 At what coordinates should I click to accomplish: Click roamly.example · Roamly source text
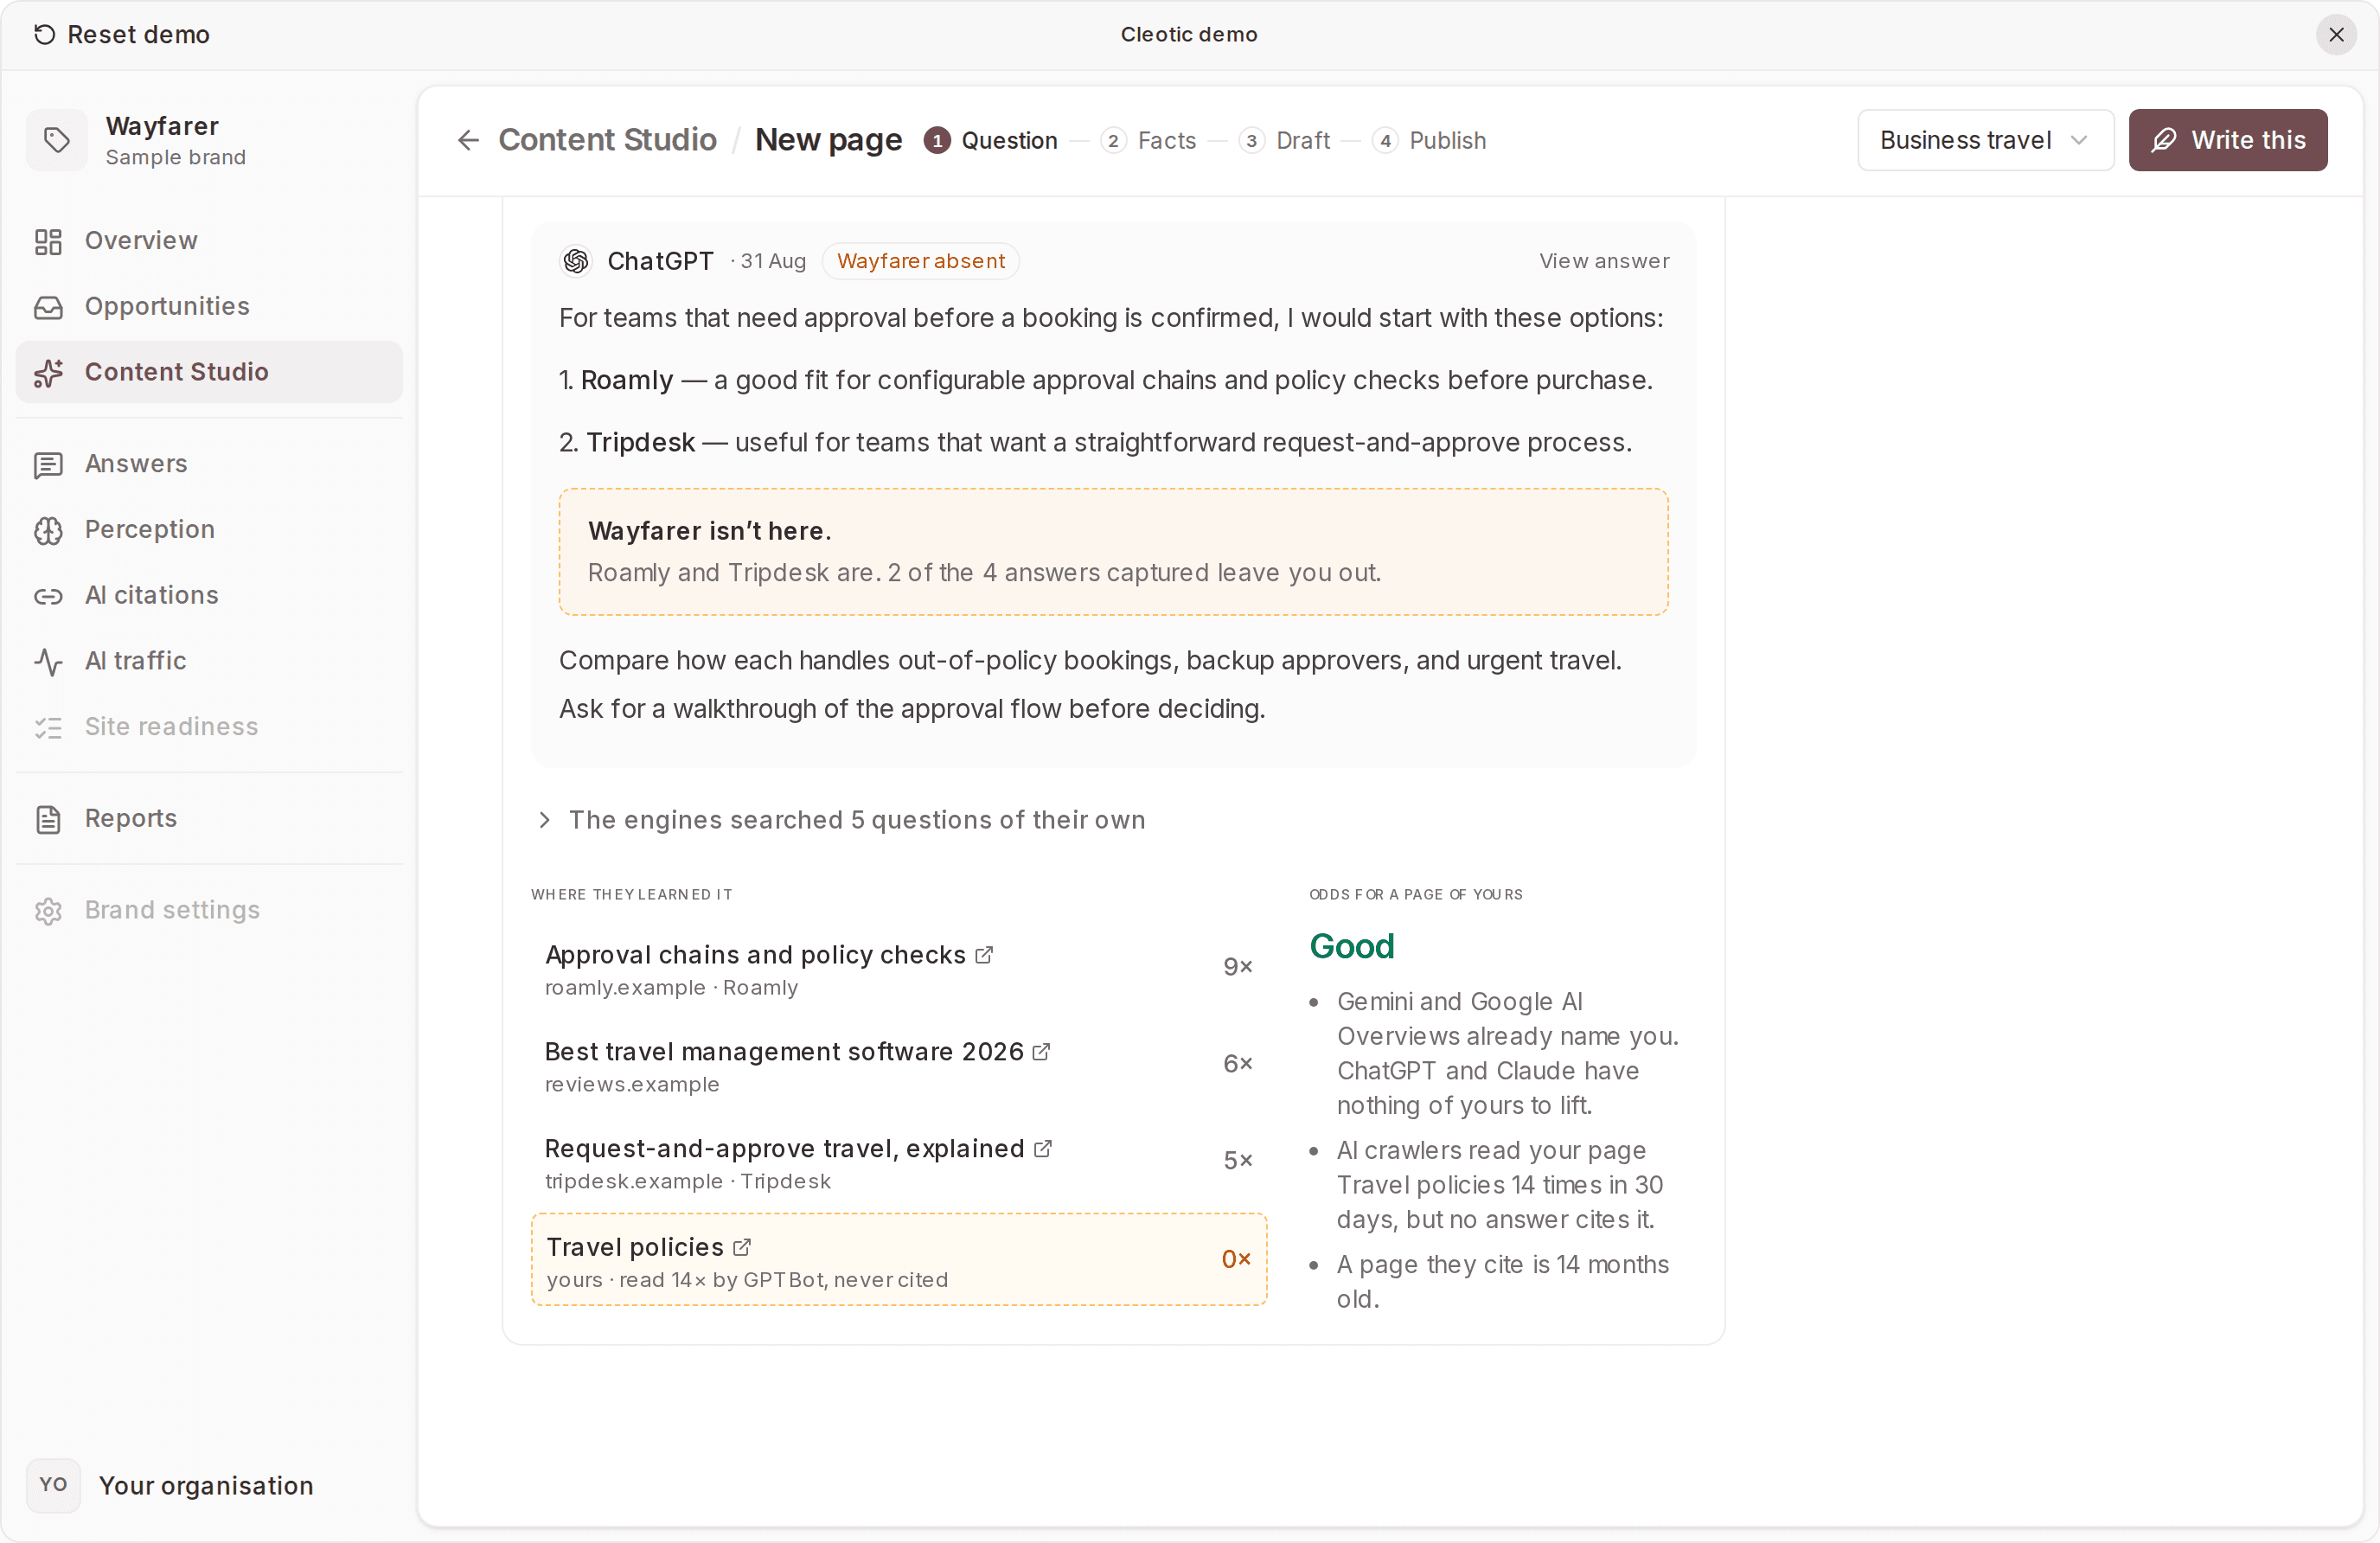coord(671,988)
